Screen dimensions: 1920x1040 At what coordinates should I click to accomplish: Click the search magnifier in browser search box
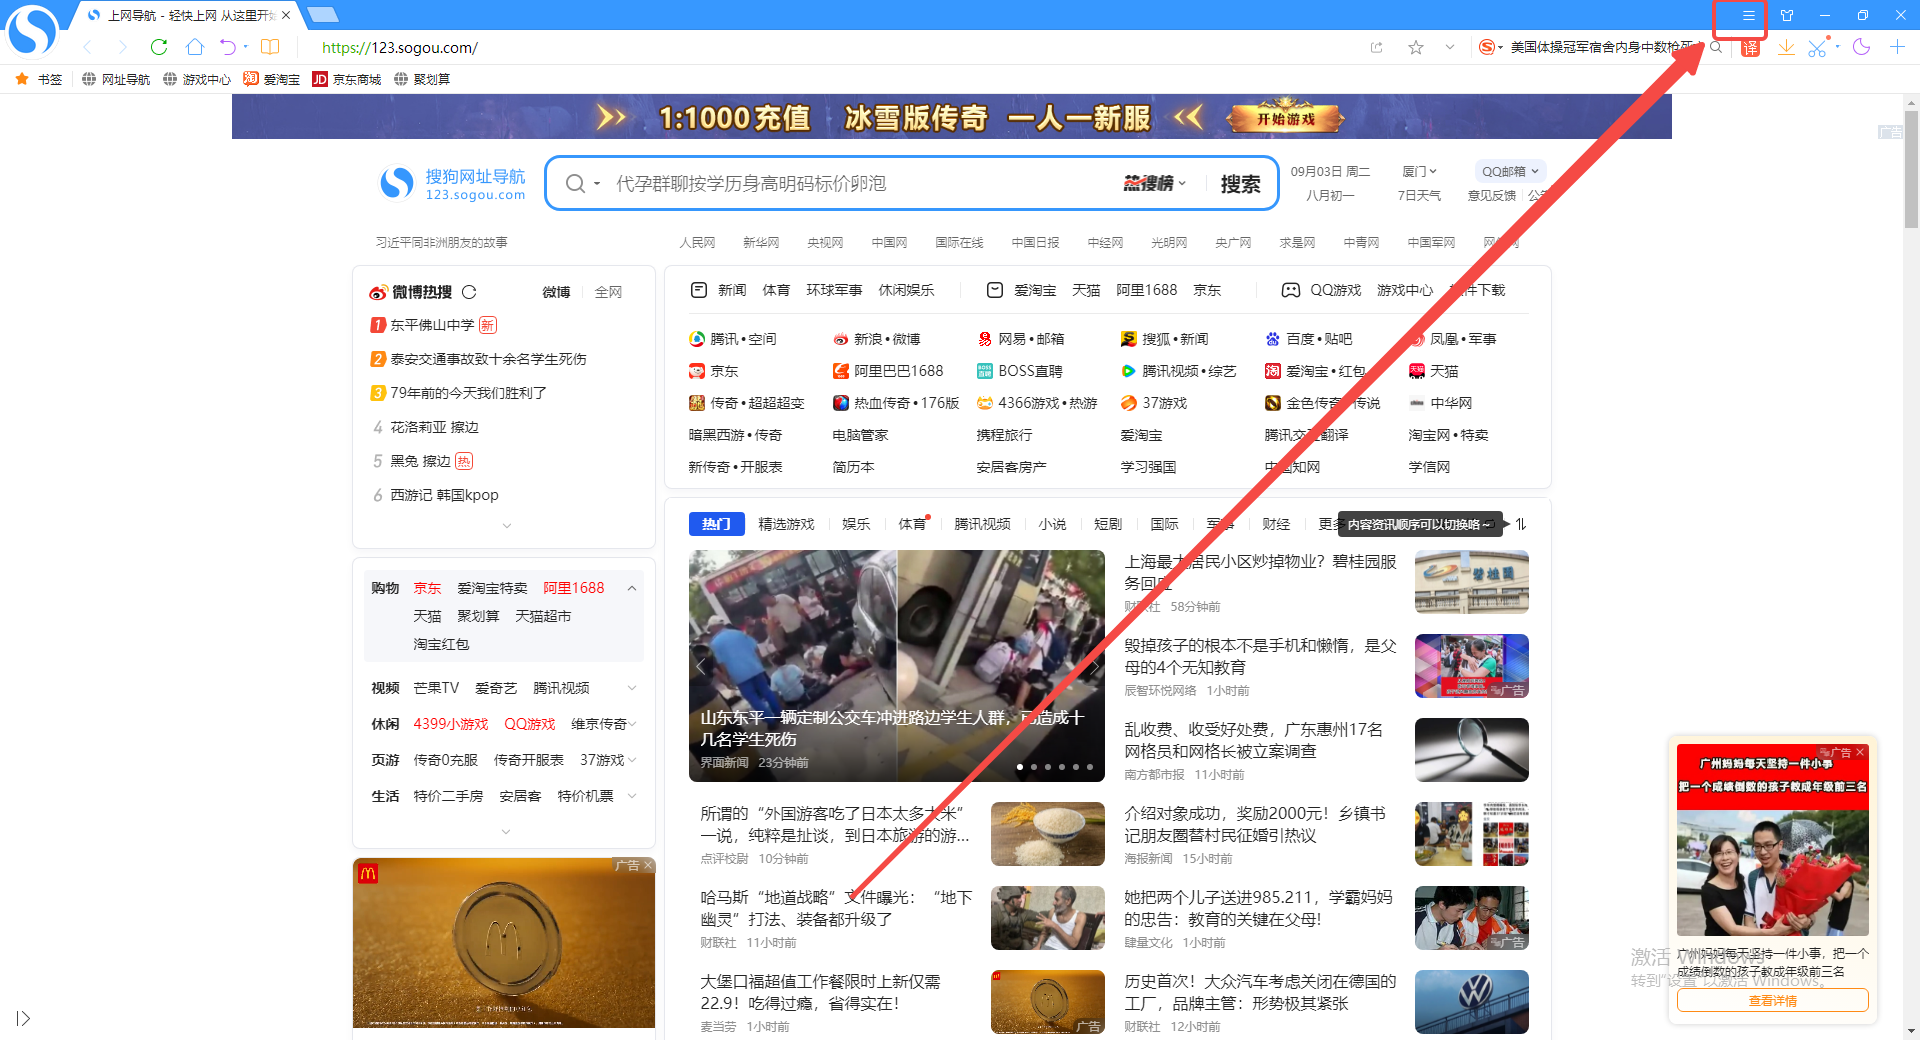pyautogui.click(x=1716, y=47)
